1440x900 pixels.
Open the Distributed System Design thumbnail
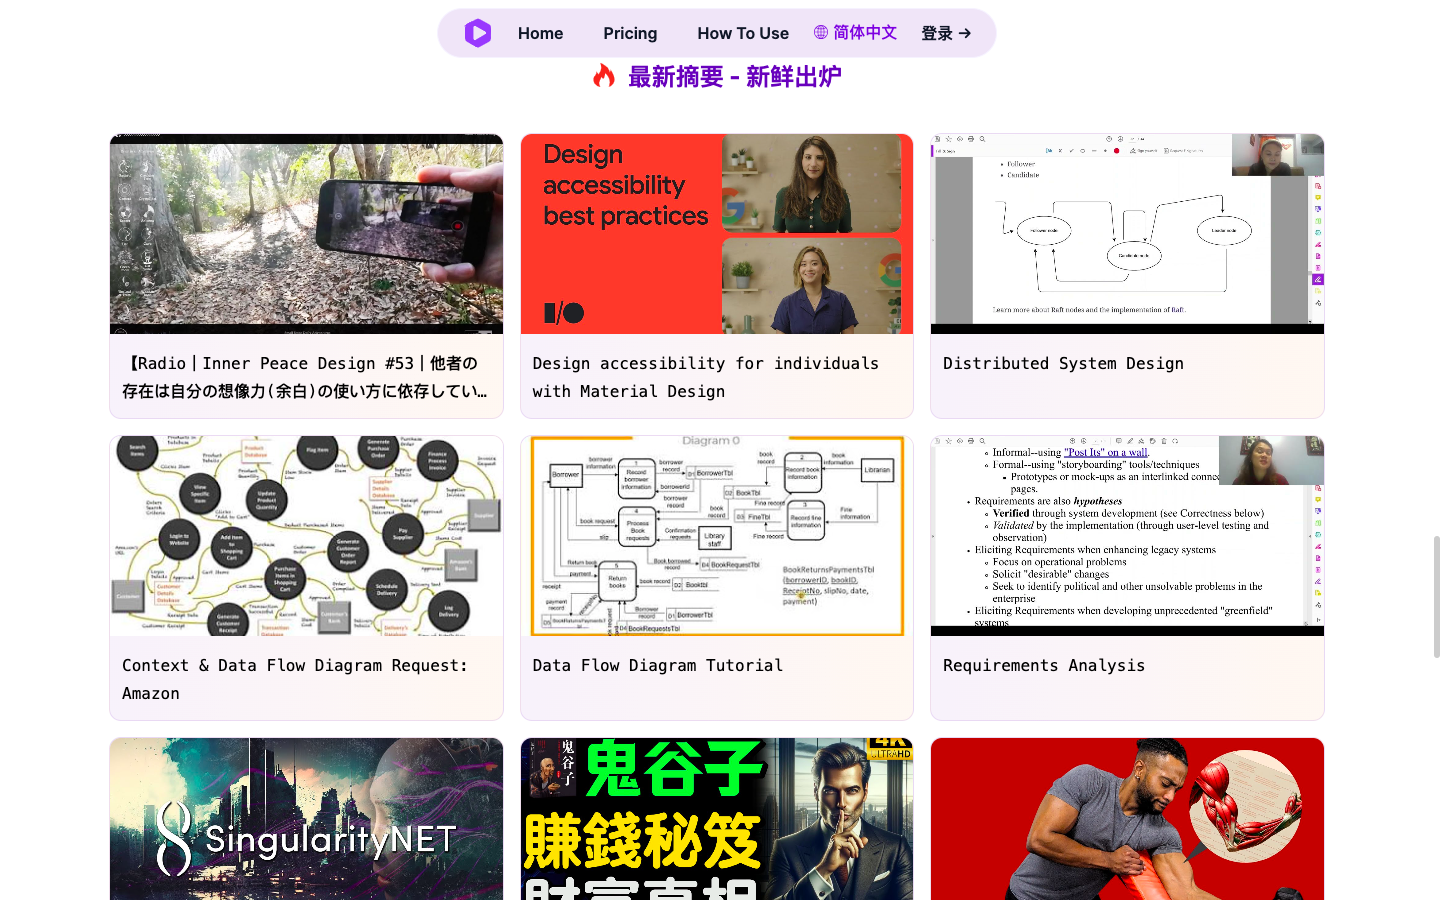[1127, 234]
